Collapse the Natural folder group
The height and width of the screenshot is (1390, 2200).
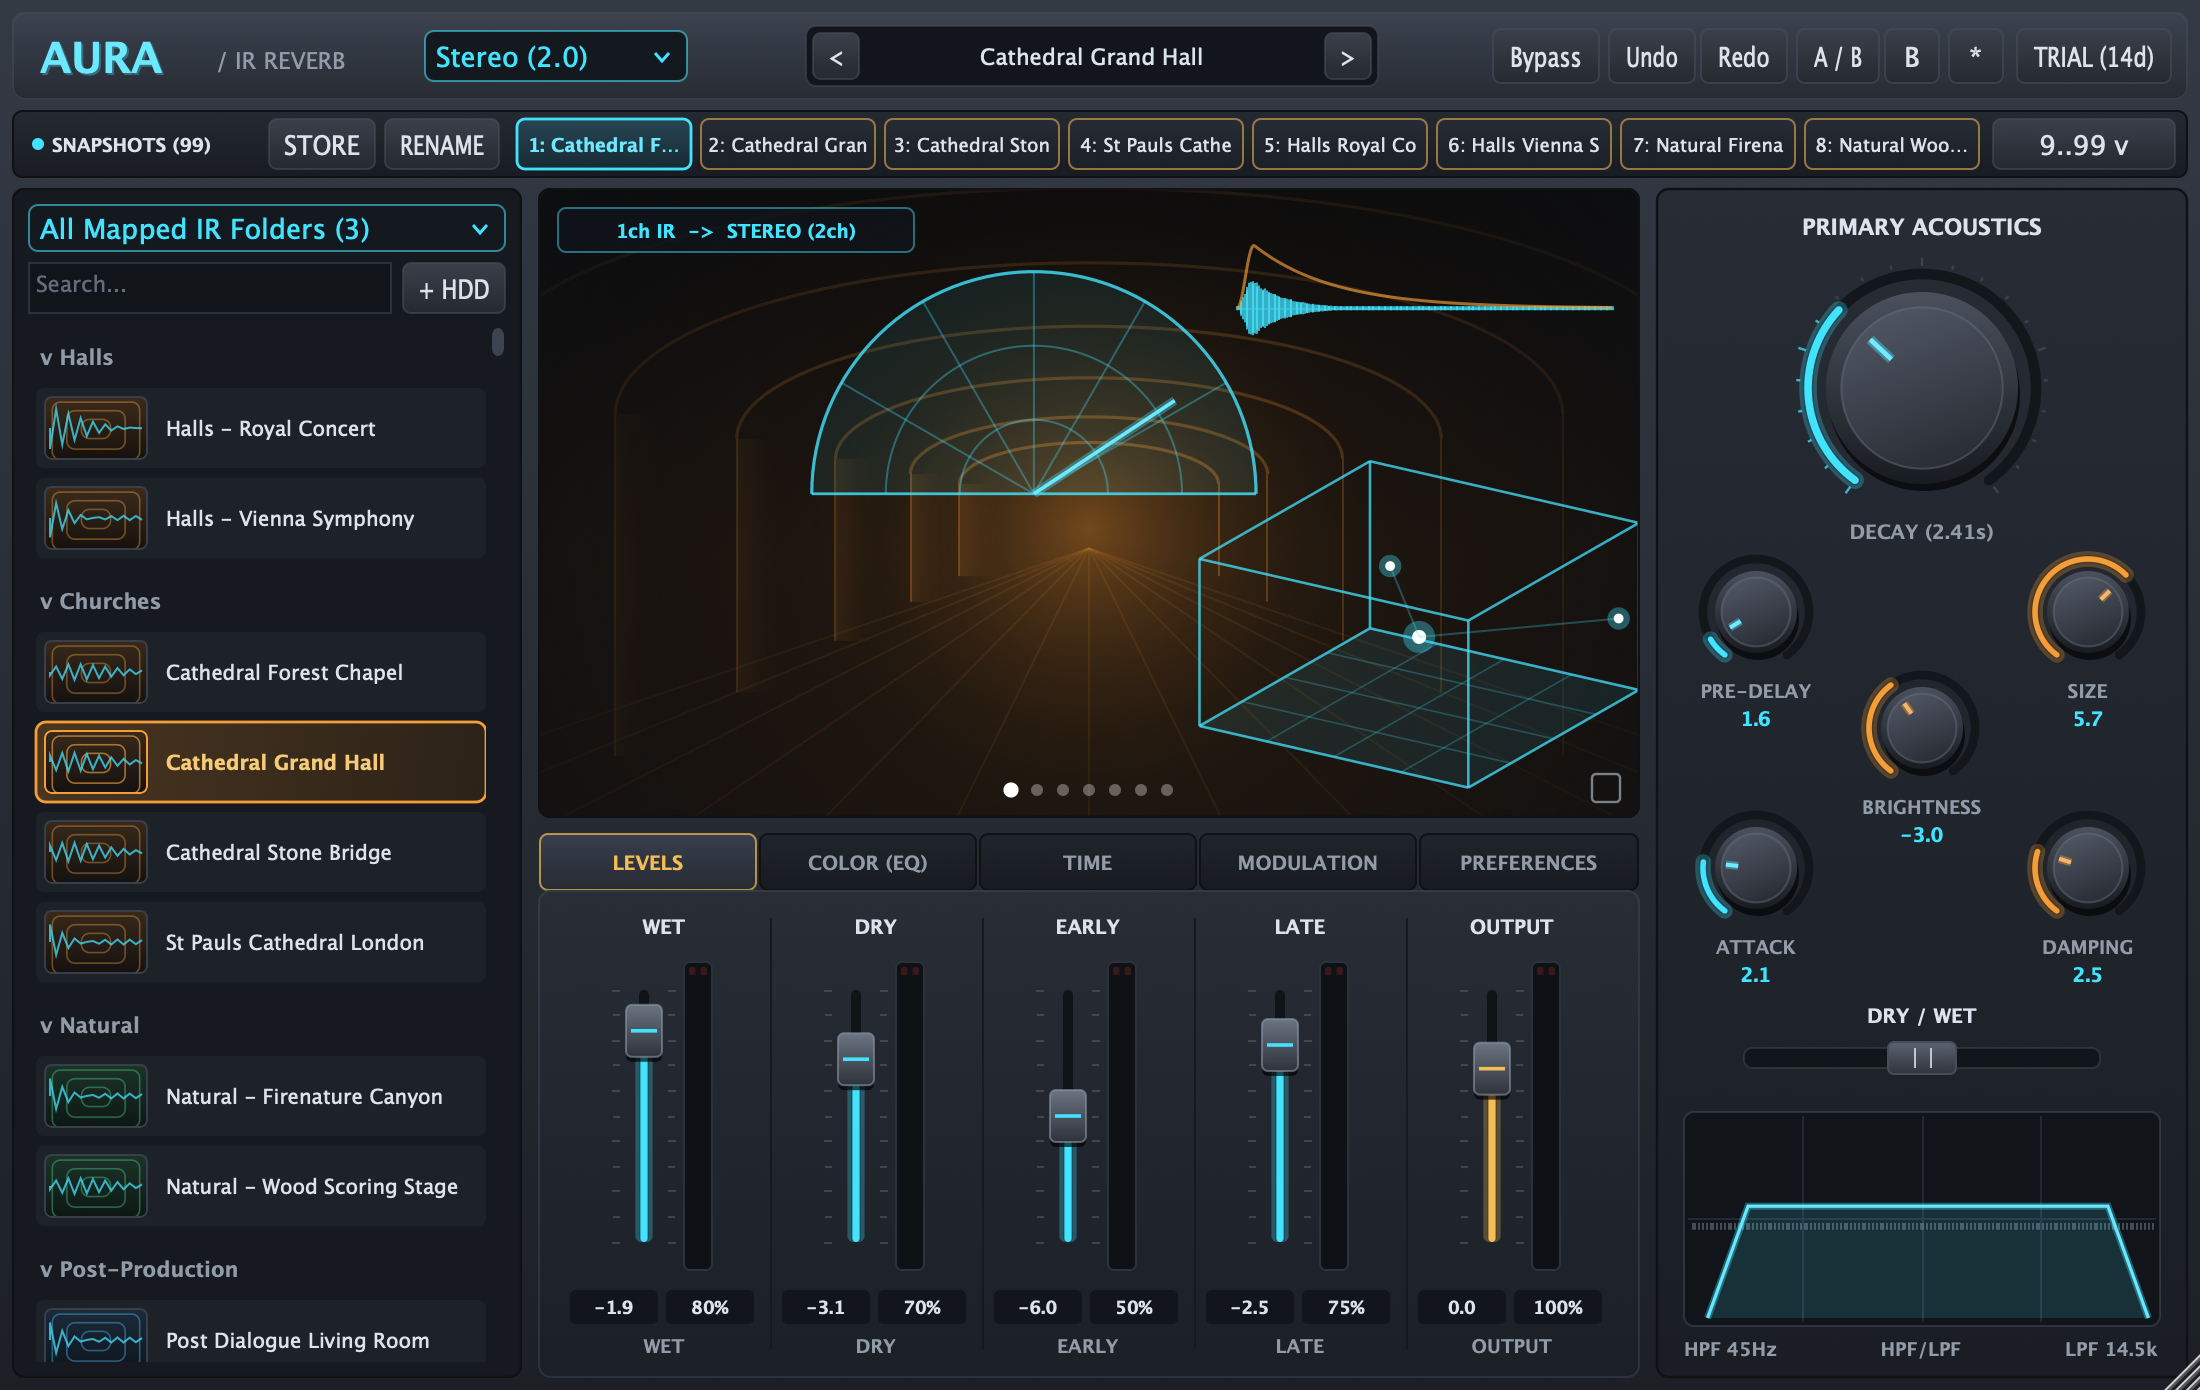click(89, 1026)
